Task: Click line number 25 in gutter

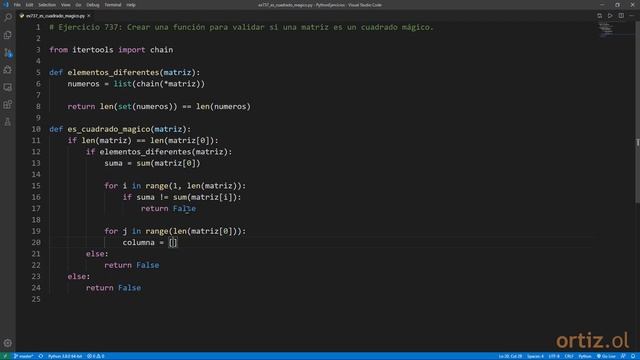Action: click(x=36, y=299)
